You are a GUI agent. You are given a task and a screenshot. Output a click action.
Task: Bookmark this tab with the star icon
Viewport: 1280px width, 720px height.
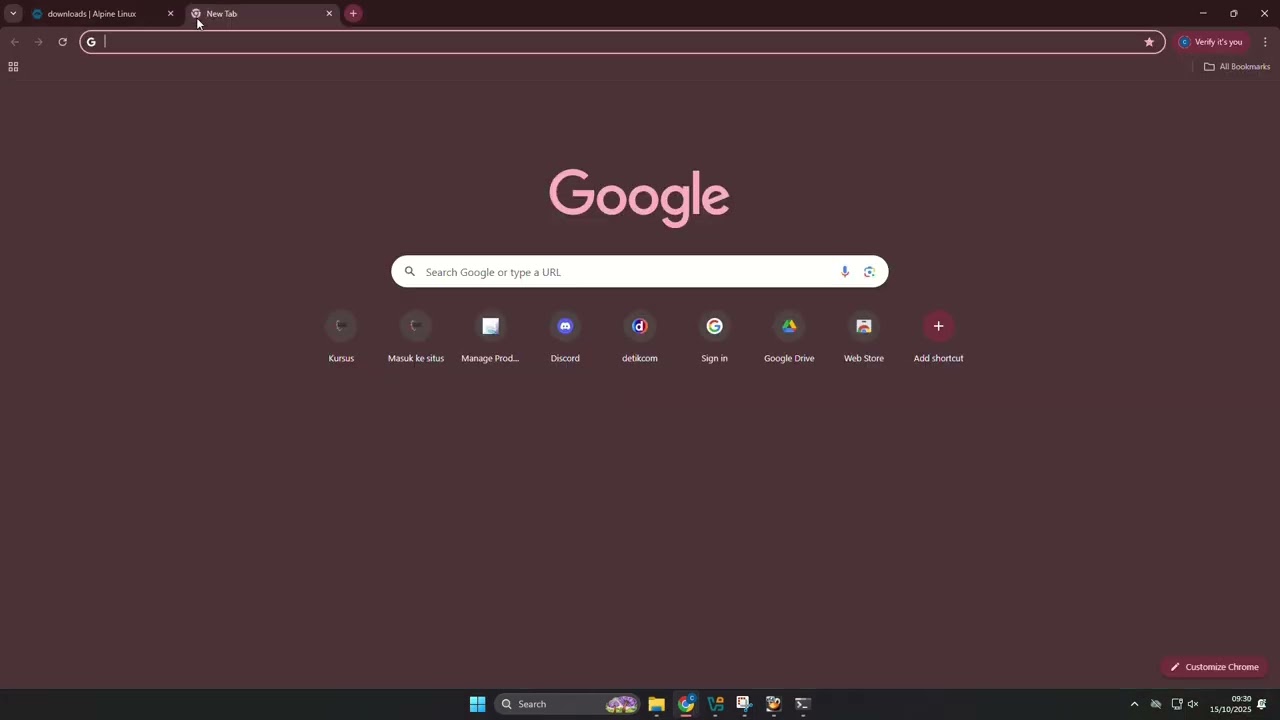point(1149,42)
